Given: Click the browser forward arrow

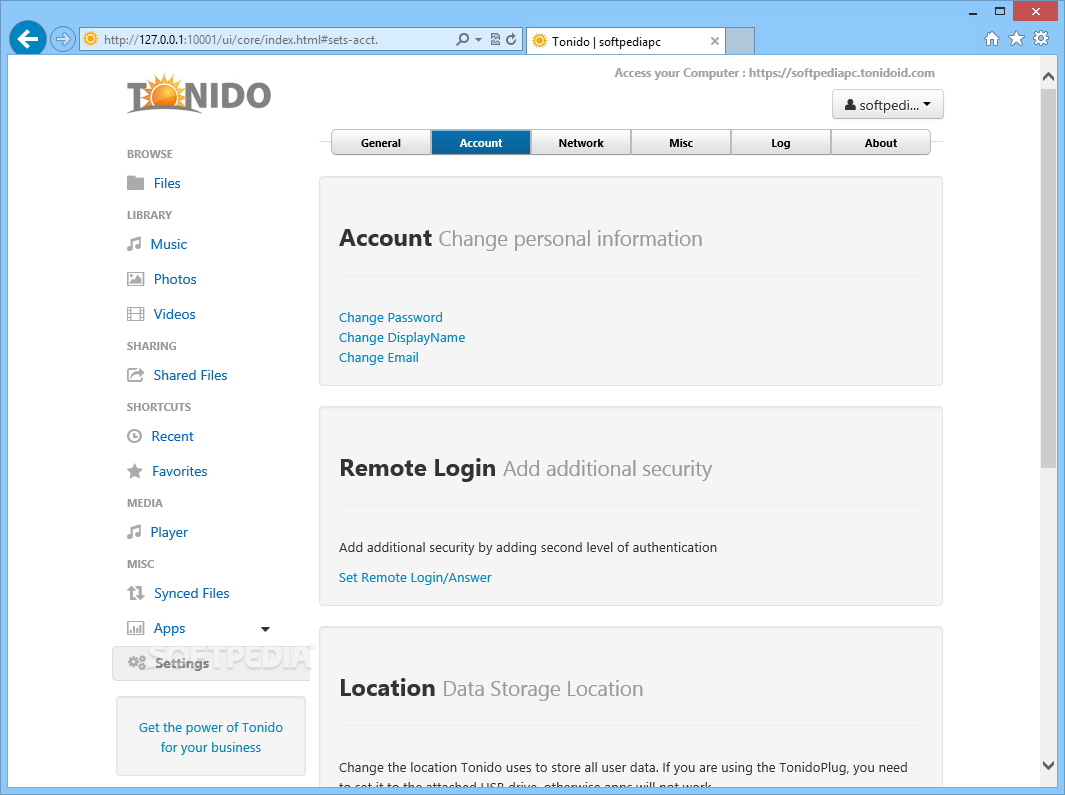Looking at the screenshot, I should 62,39.
